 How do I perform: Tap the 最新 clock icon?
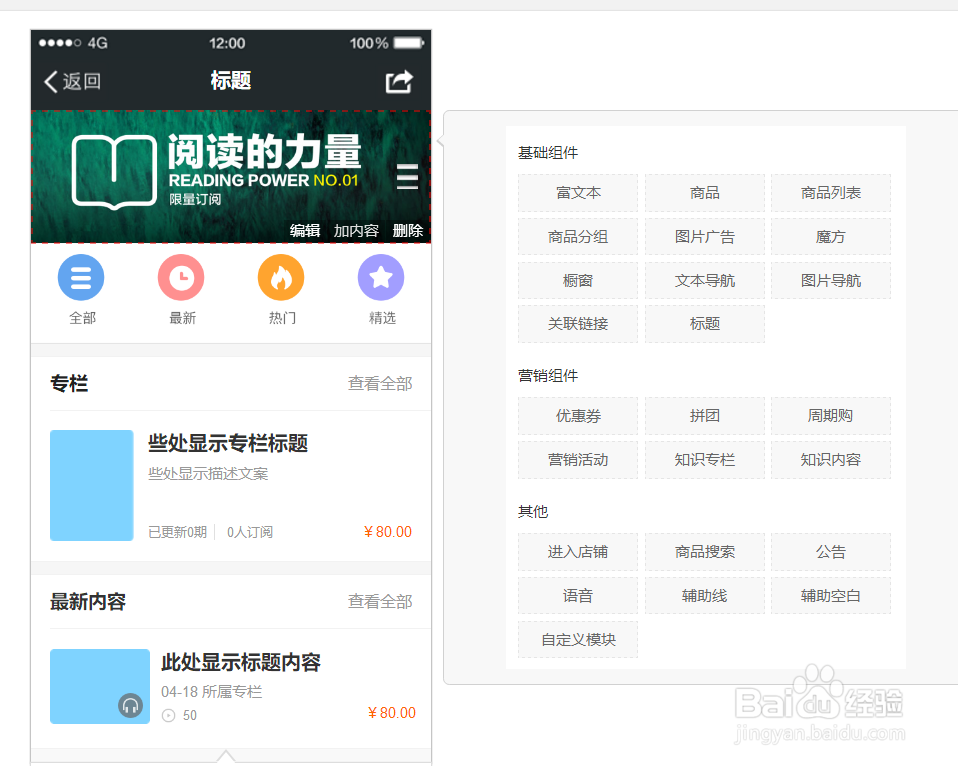click(x=181, y=278)
